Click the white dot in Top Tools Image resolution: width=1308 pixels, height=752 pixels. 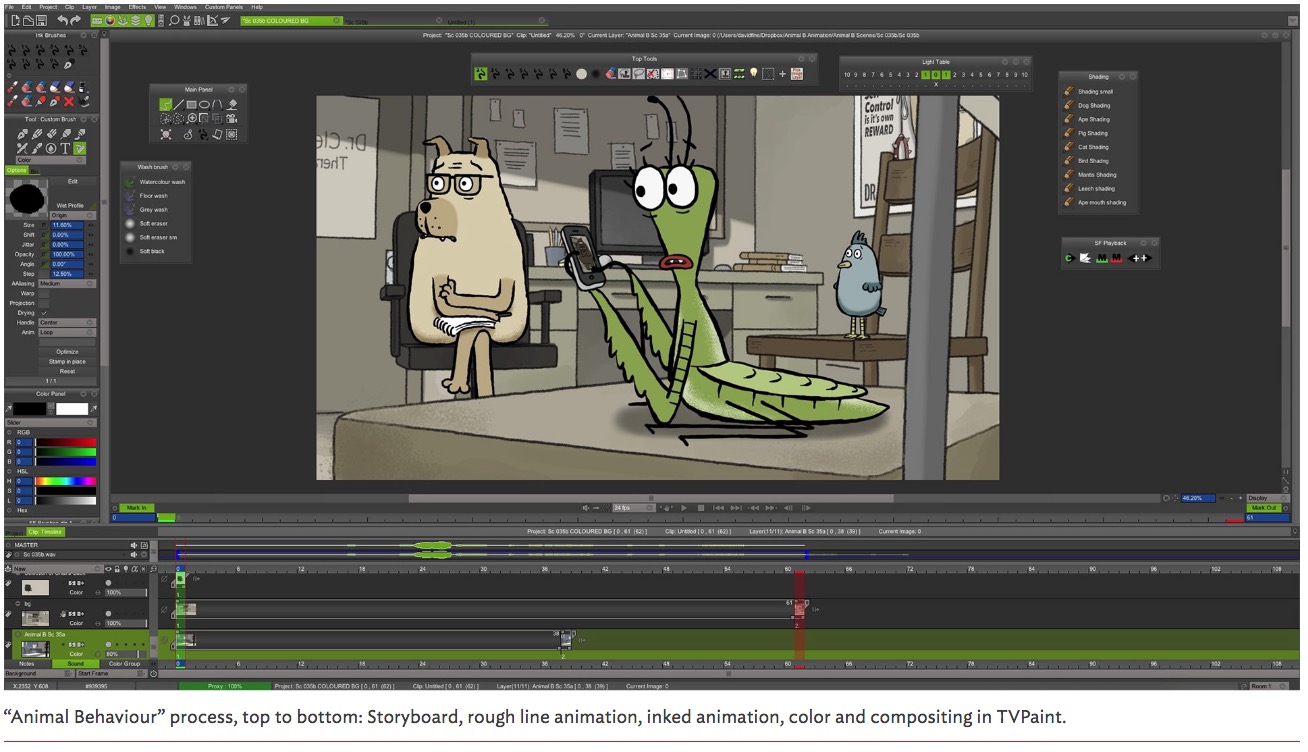(x=581, y=73)
